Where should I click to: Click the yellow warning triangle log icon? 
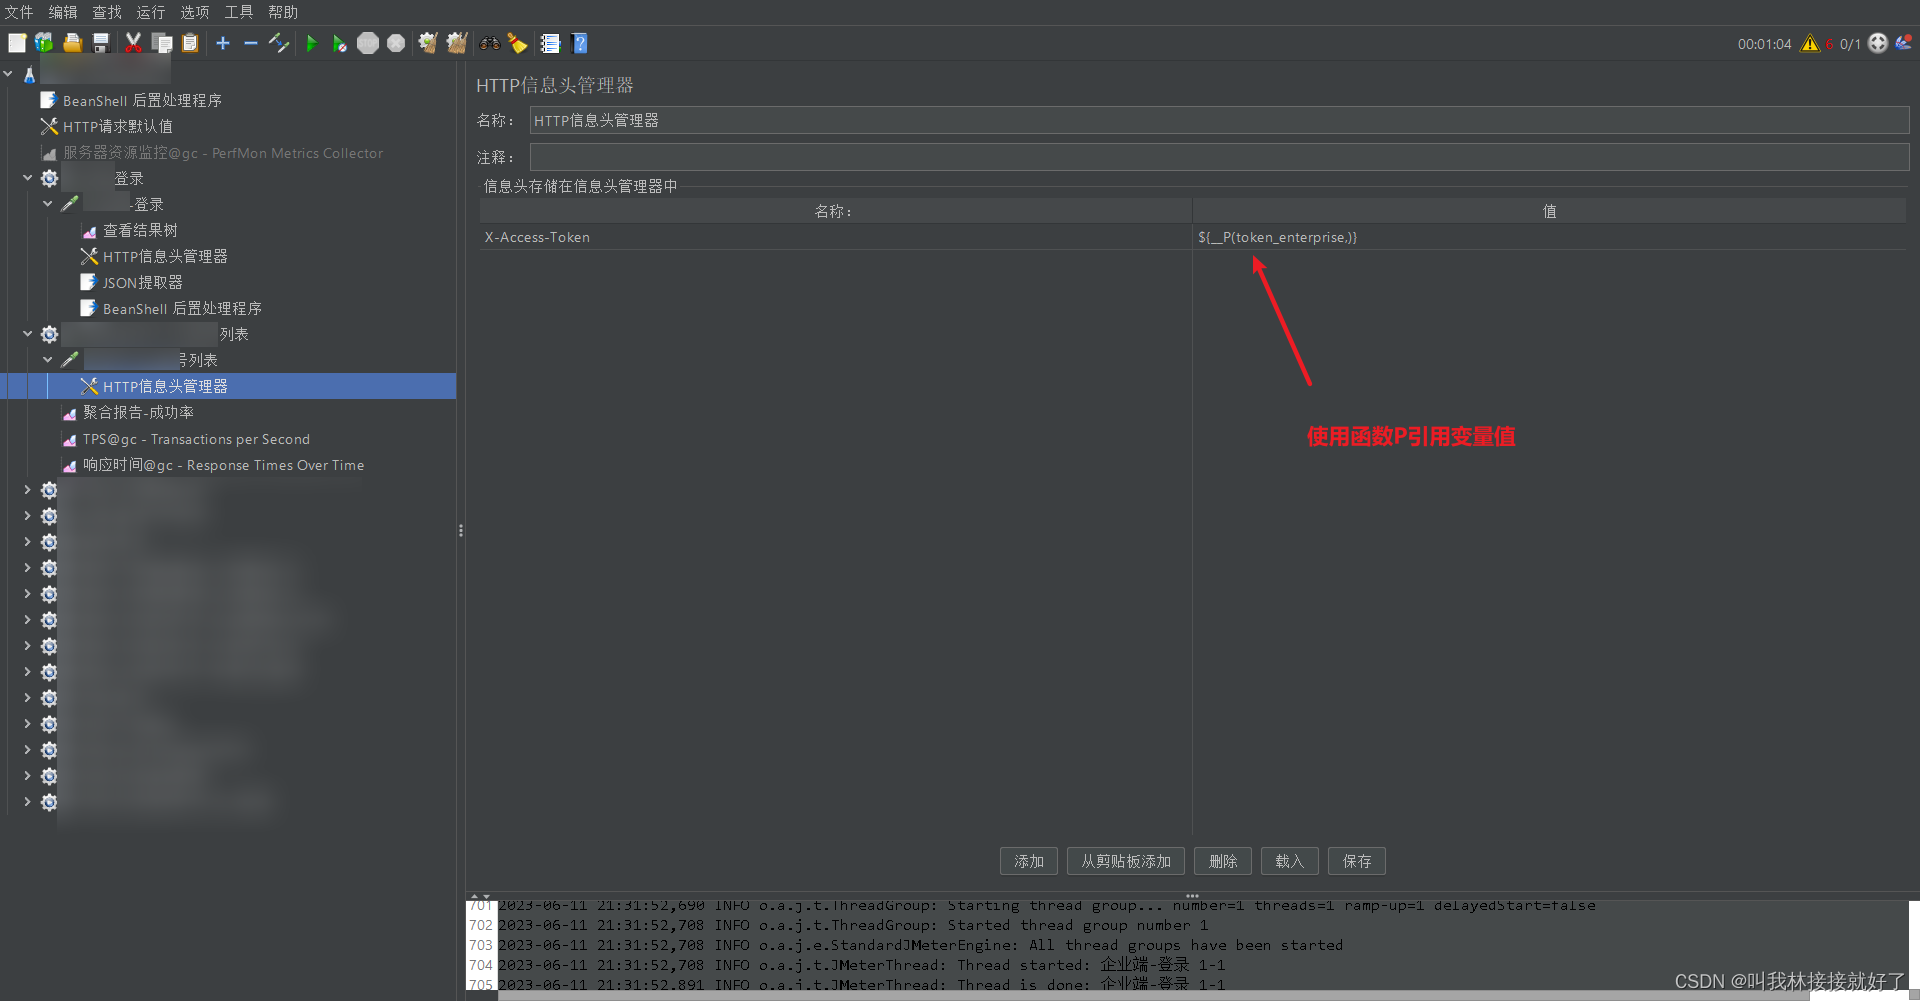pyautogui.click(x=1810, y=43)
